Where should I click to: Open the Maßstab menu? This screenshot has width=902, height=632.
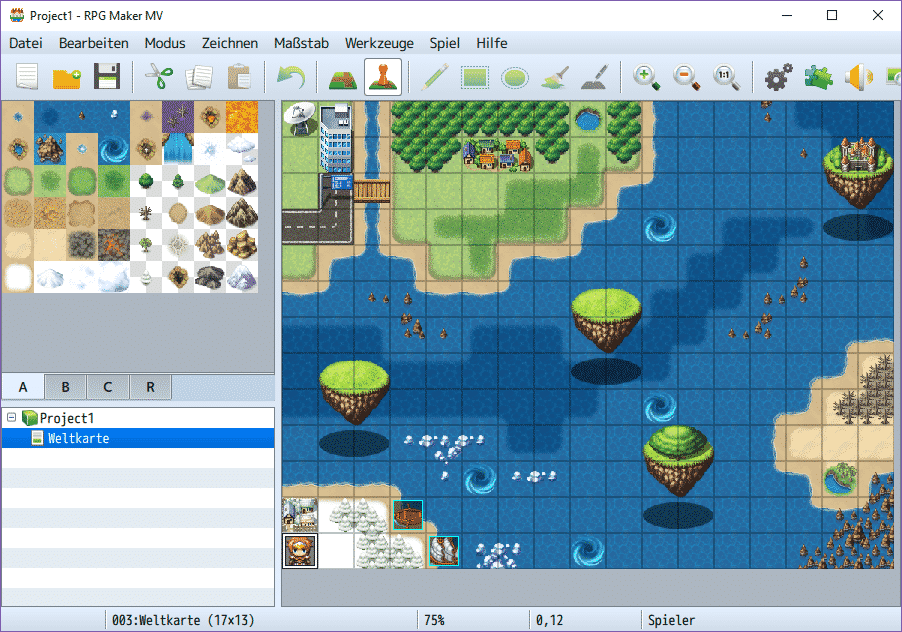point(301,43)
